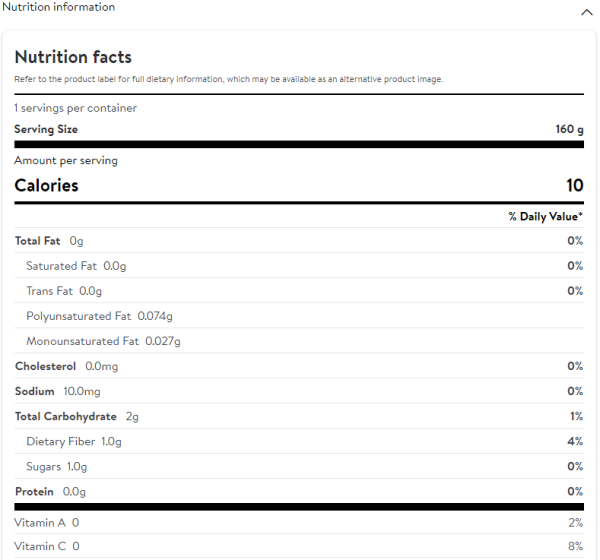600x560 pixels.
Task: Click the 160 g serving value
Action: pos(569,129)
